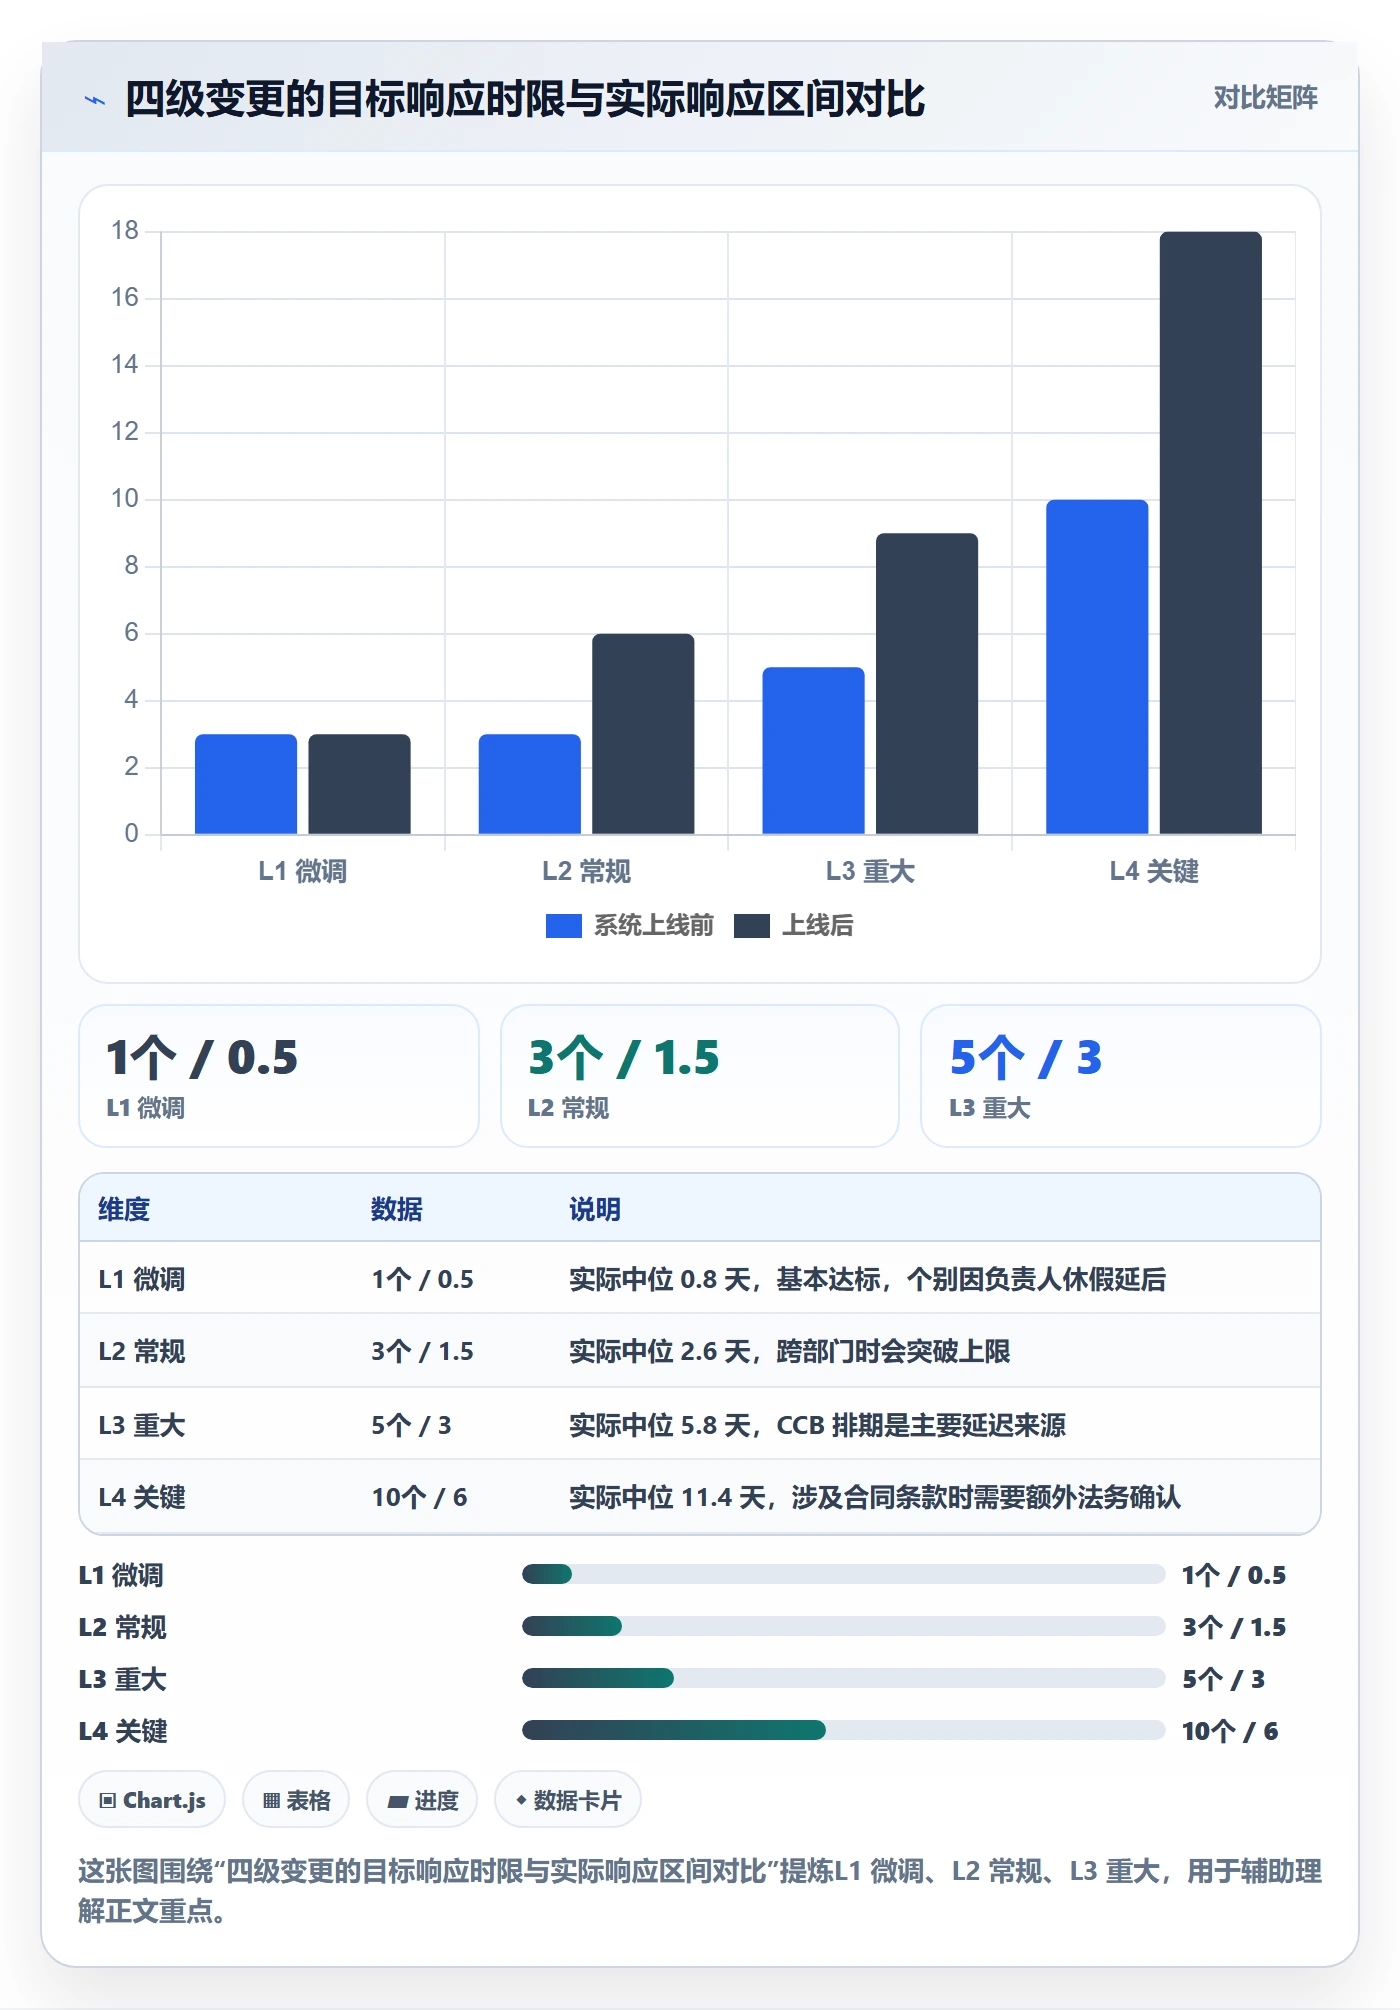1400x2010 pixels.
Task: Click the L2 常规 progress bar
Action: pyautogui.click(x=843, y=1626)
